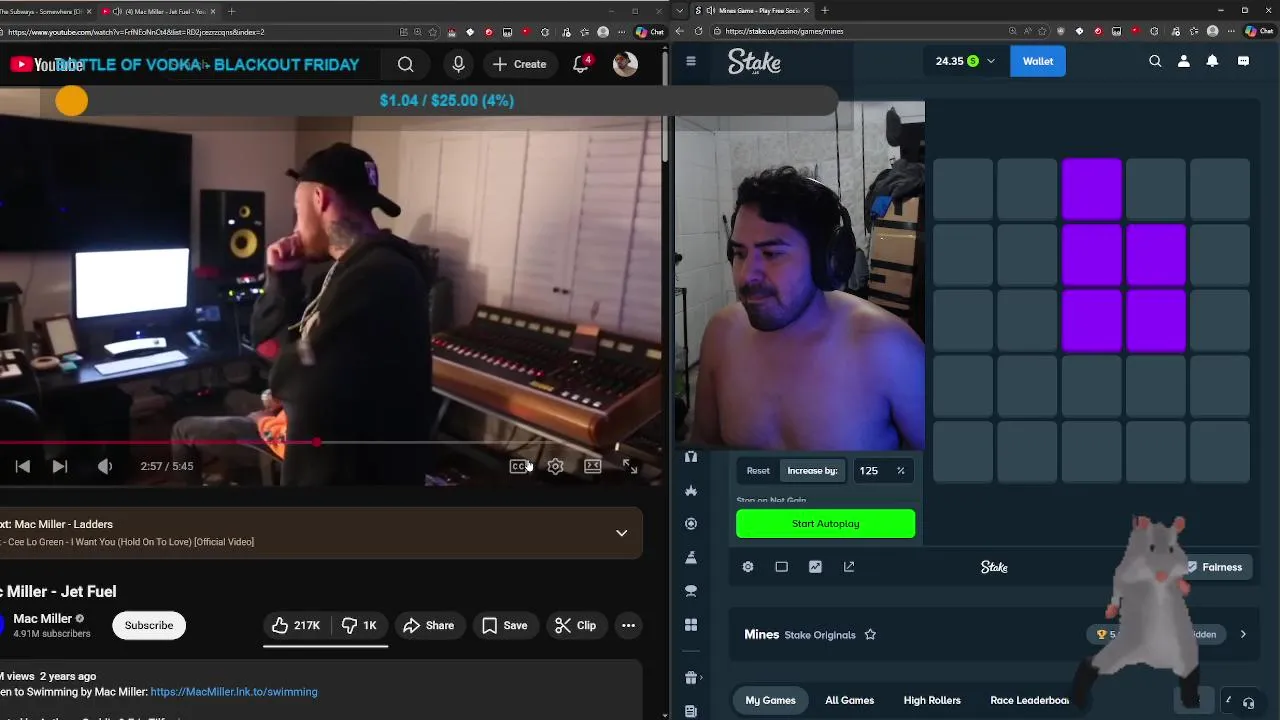The width and height of the screenshot is (1280, 720).
Task: Click the revealed purple tile in Mines top row
Action: 1091,188
